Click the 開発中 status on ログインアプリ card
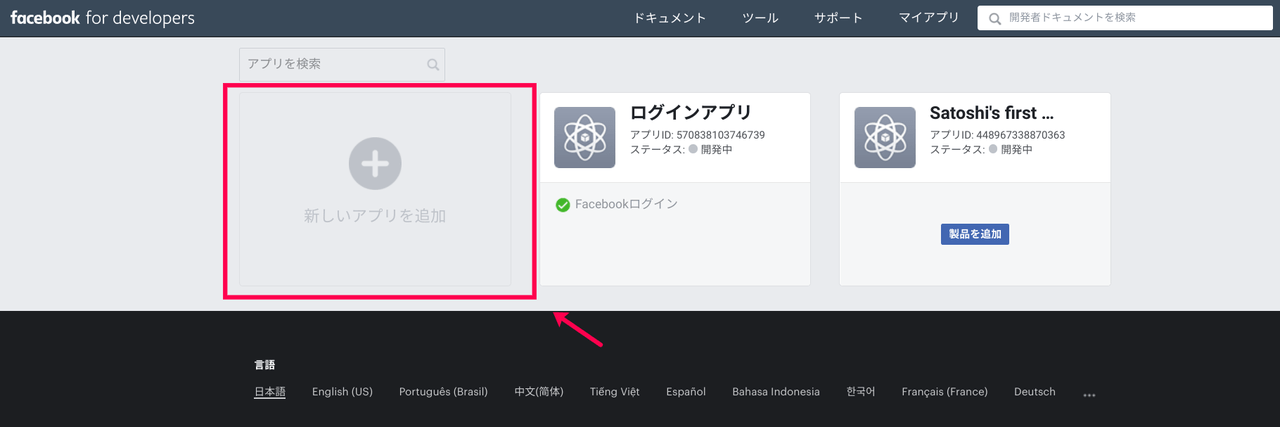The height and width of the screenshot is (427, 1280). click(710, 149)
